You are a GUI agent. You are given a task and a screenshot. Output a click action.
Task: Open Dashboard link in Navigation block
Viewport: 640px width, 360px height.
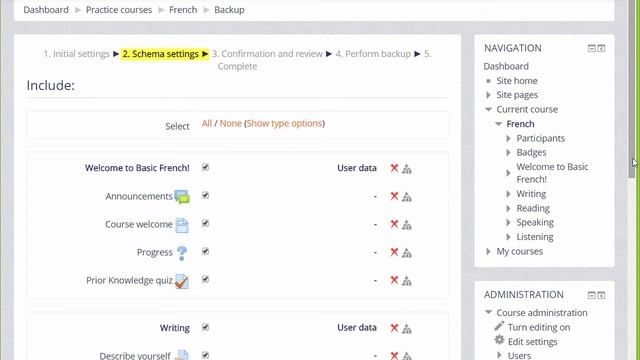pos(506,66)
